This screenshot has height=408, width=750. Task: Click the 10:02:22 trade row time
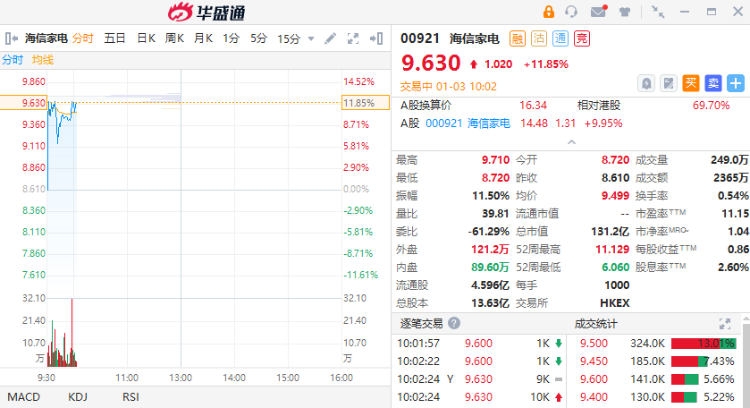click(x=419, y=361)
